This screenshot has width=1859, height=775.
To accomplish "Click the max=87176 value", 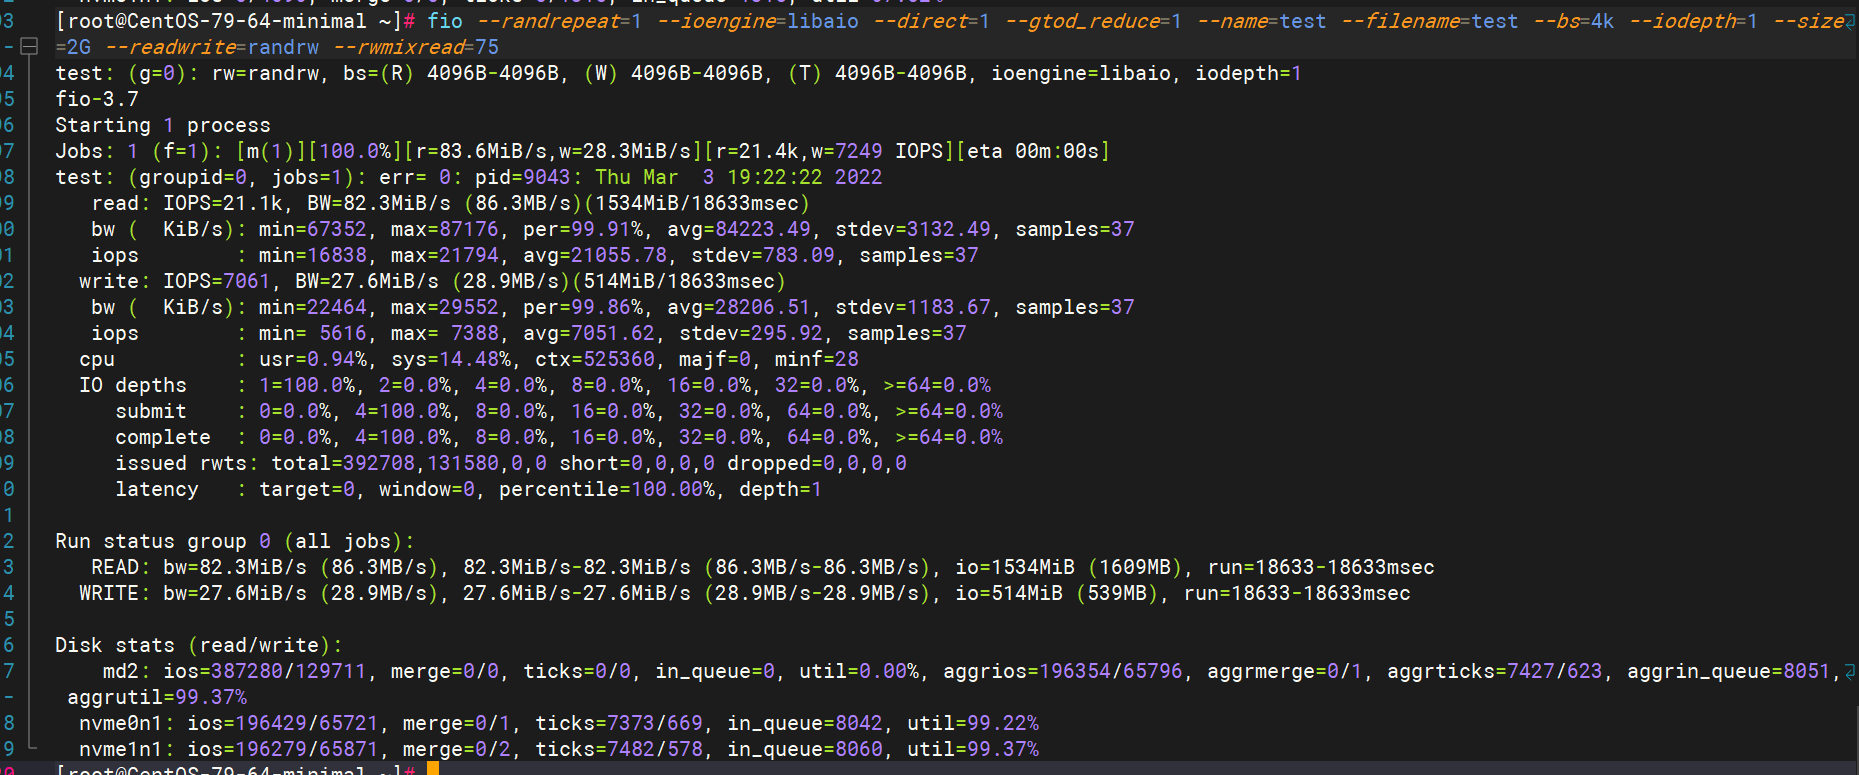I will click(x=445, y=229).
